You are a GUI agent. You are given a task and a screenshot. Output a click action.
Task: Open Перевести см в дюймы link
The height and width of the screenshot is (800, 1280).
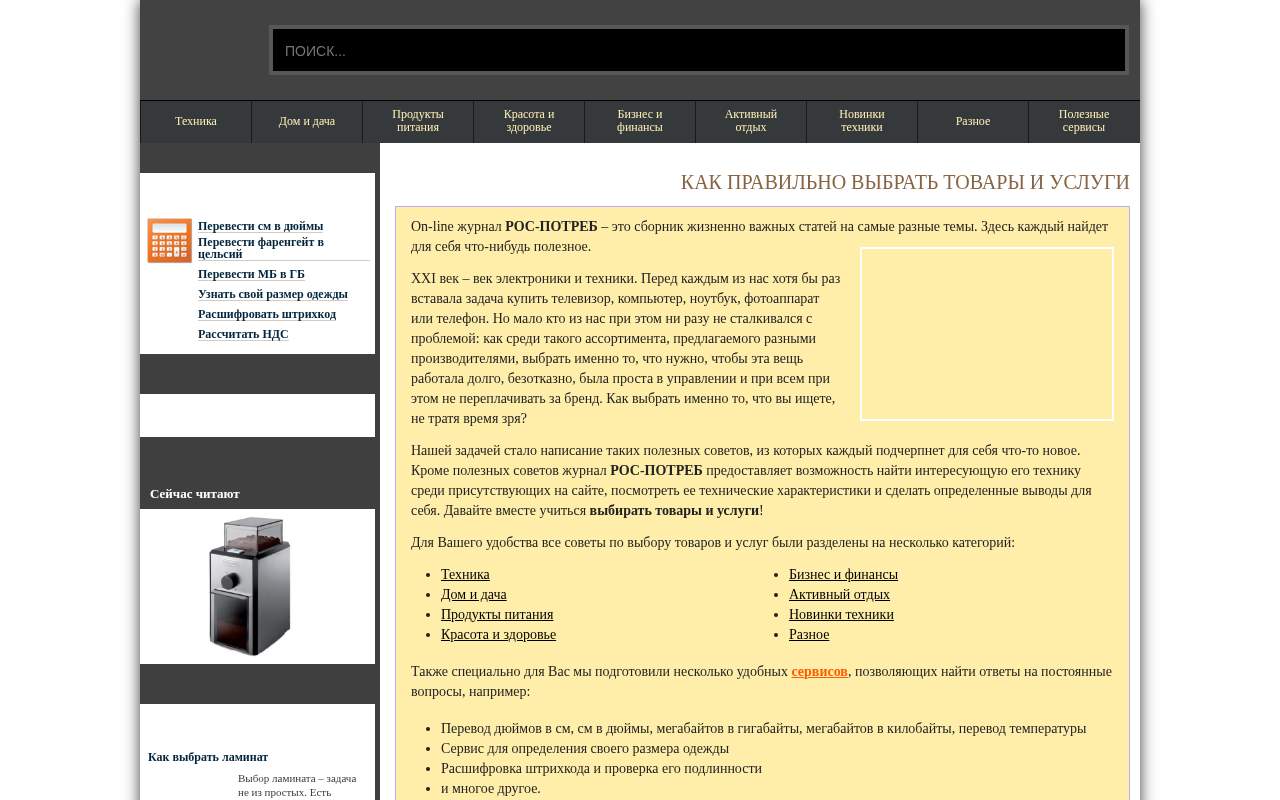pyautogui.click(x=260, y=226)
